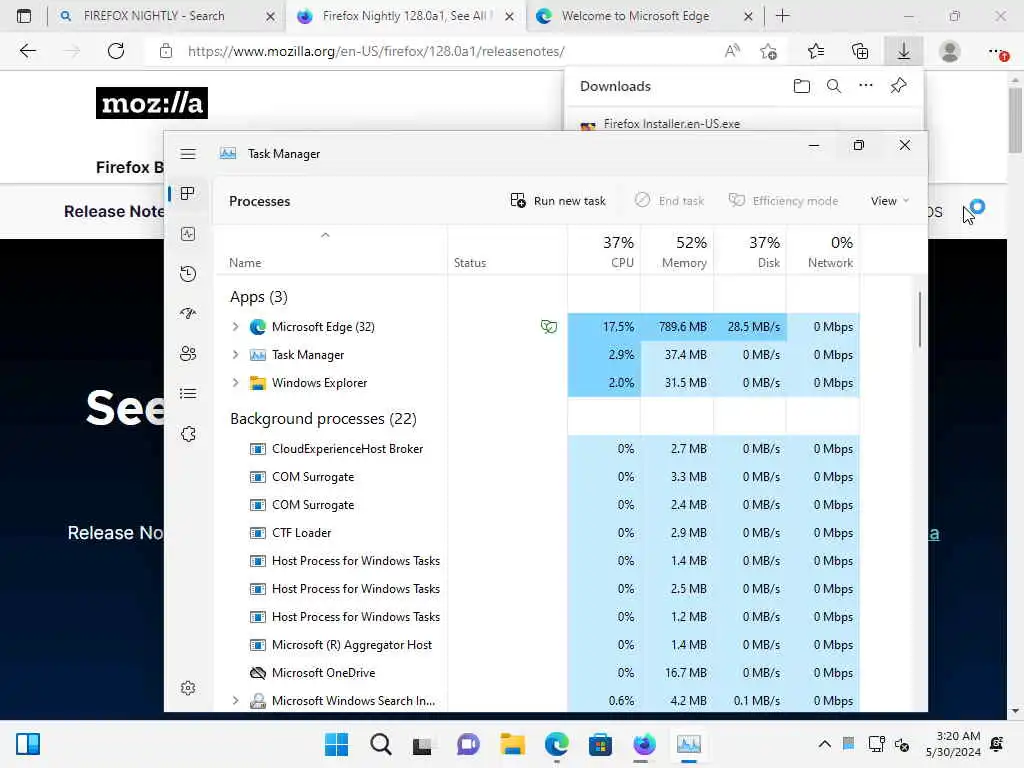Refresh the Edge page

pyautogui.click(x=116, y=51)
